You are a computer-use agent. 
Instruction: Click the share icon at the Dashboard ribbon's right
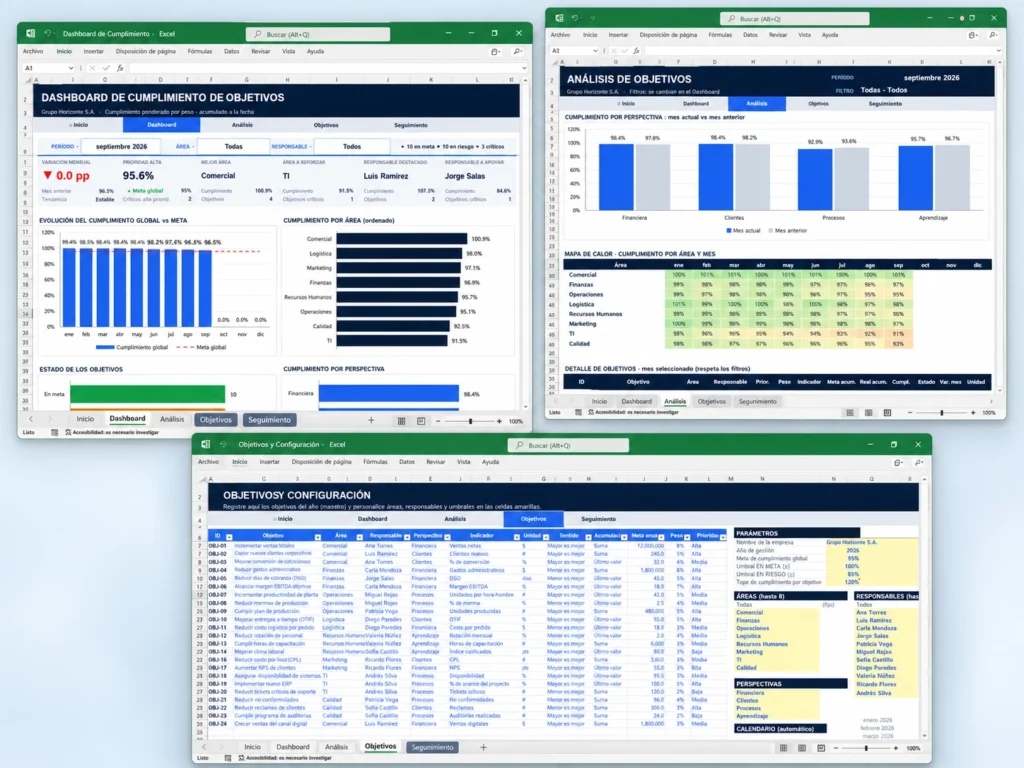click(496, 52)
